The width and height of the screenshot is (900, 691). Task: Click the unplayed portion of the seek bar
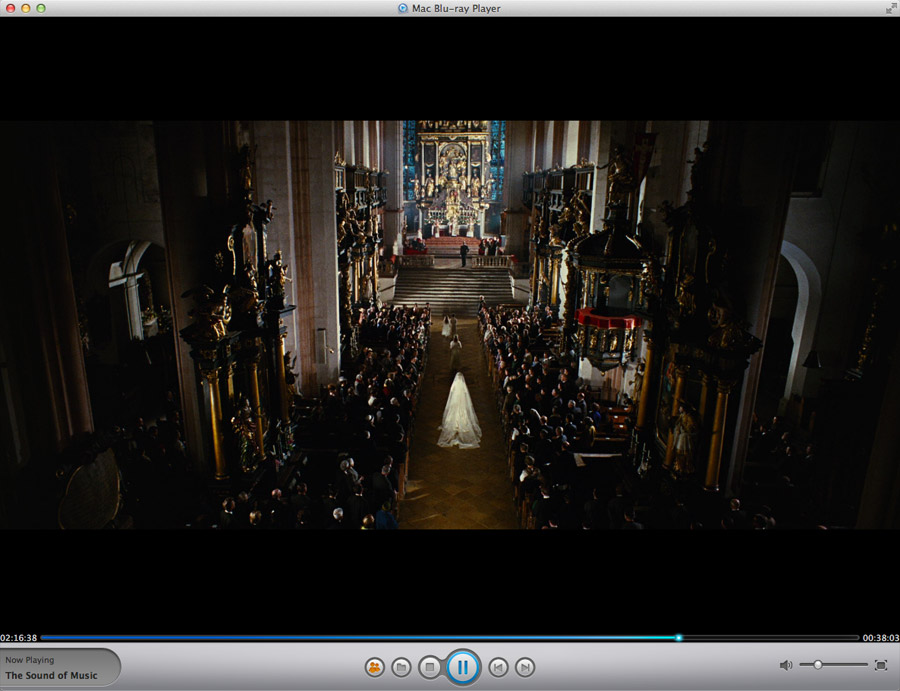[x=770, y=638]
